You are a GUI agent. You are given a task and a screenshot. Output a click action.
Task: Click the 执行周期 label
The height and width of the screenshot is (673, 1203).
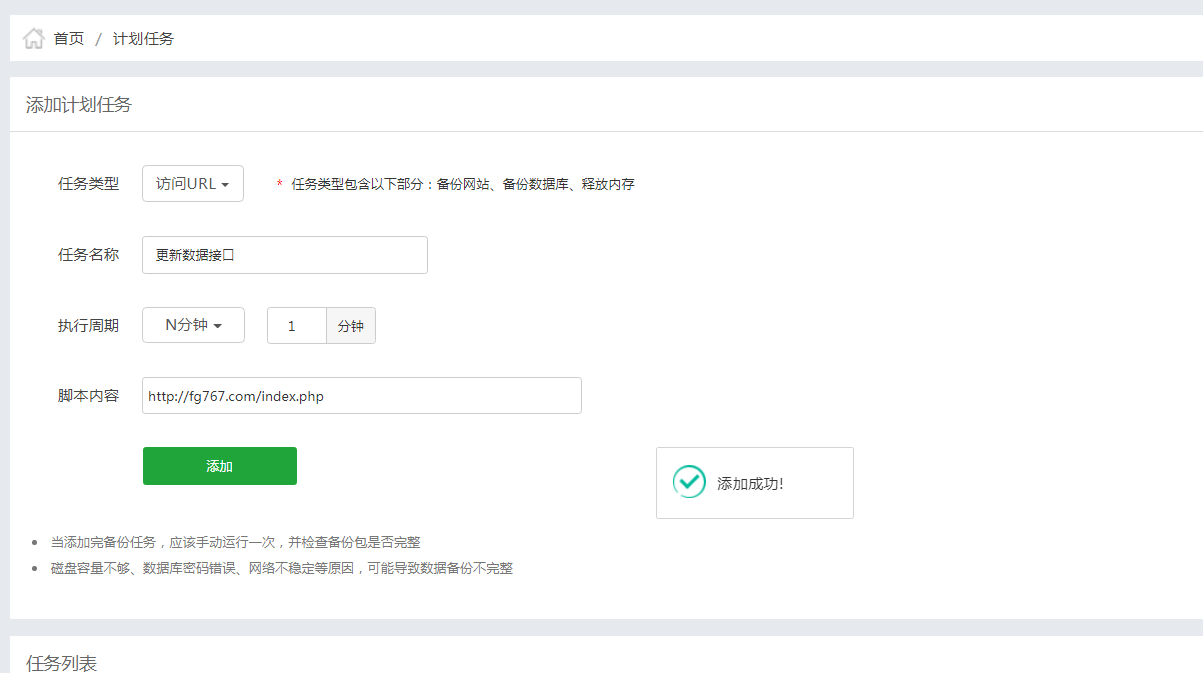coord(88,326)
